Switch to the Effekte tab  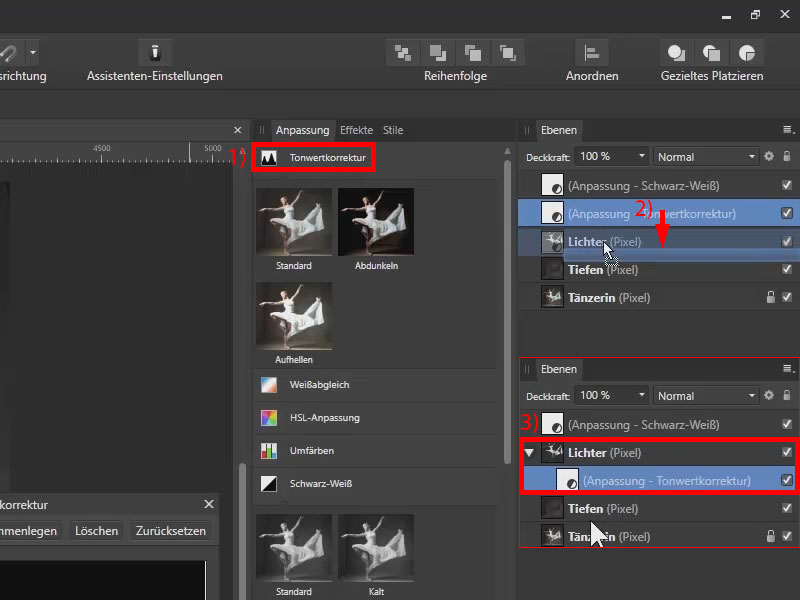[x=356, y=130]
